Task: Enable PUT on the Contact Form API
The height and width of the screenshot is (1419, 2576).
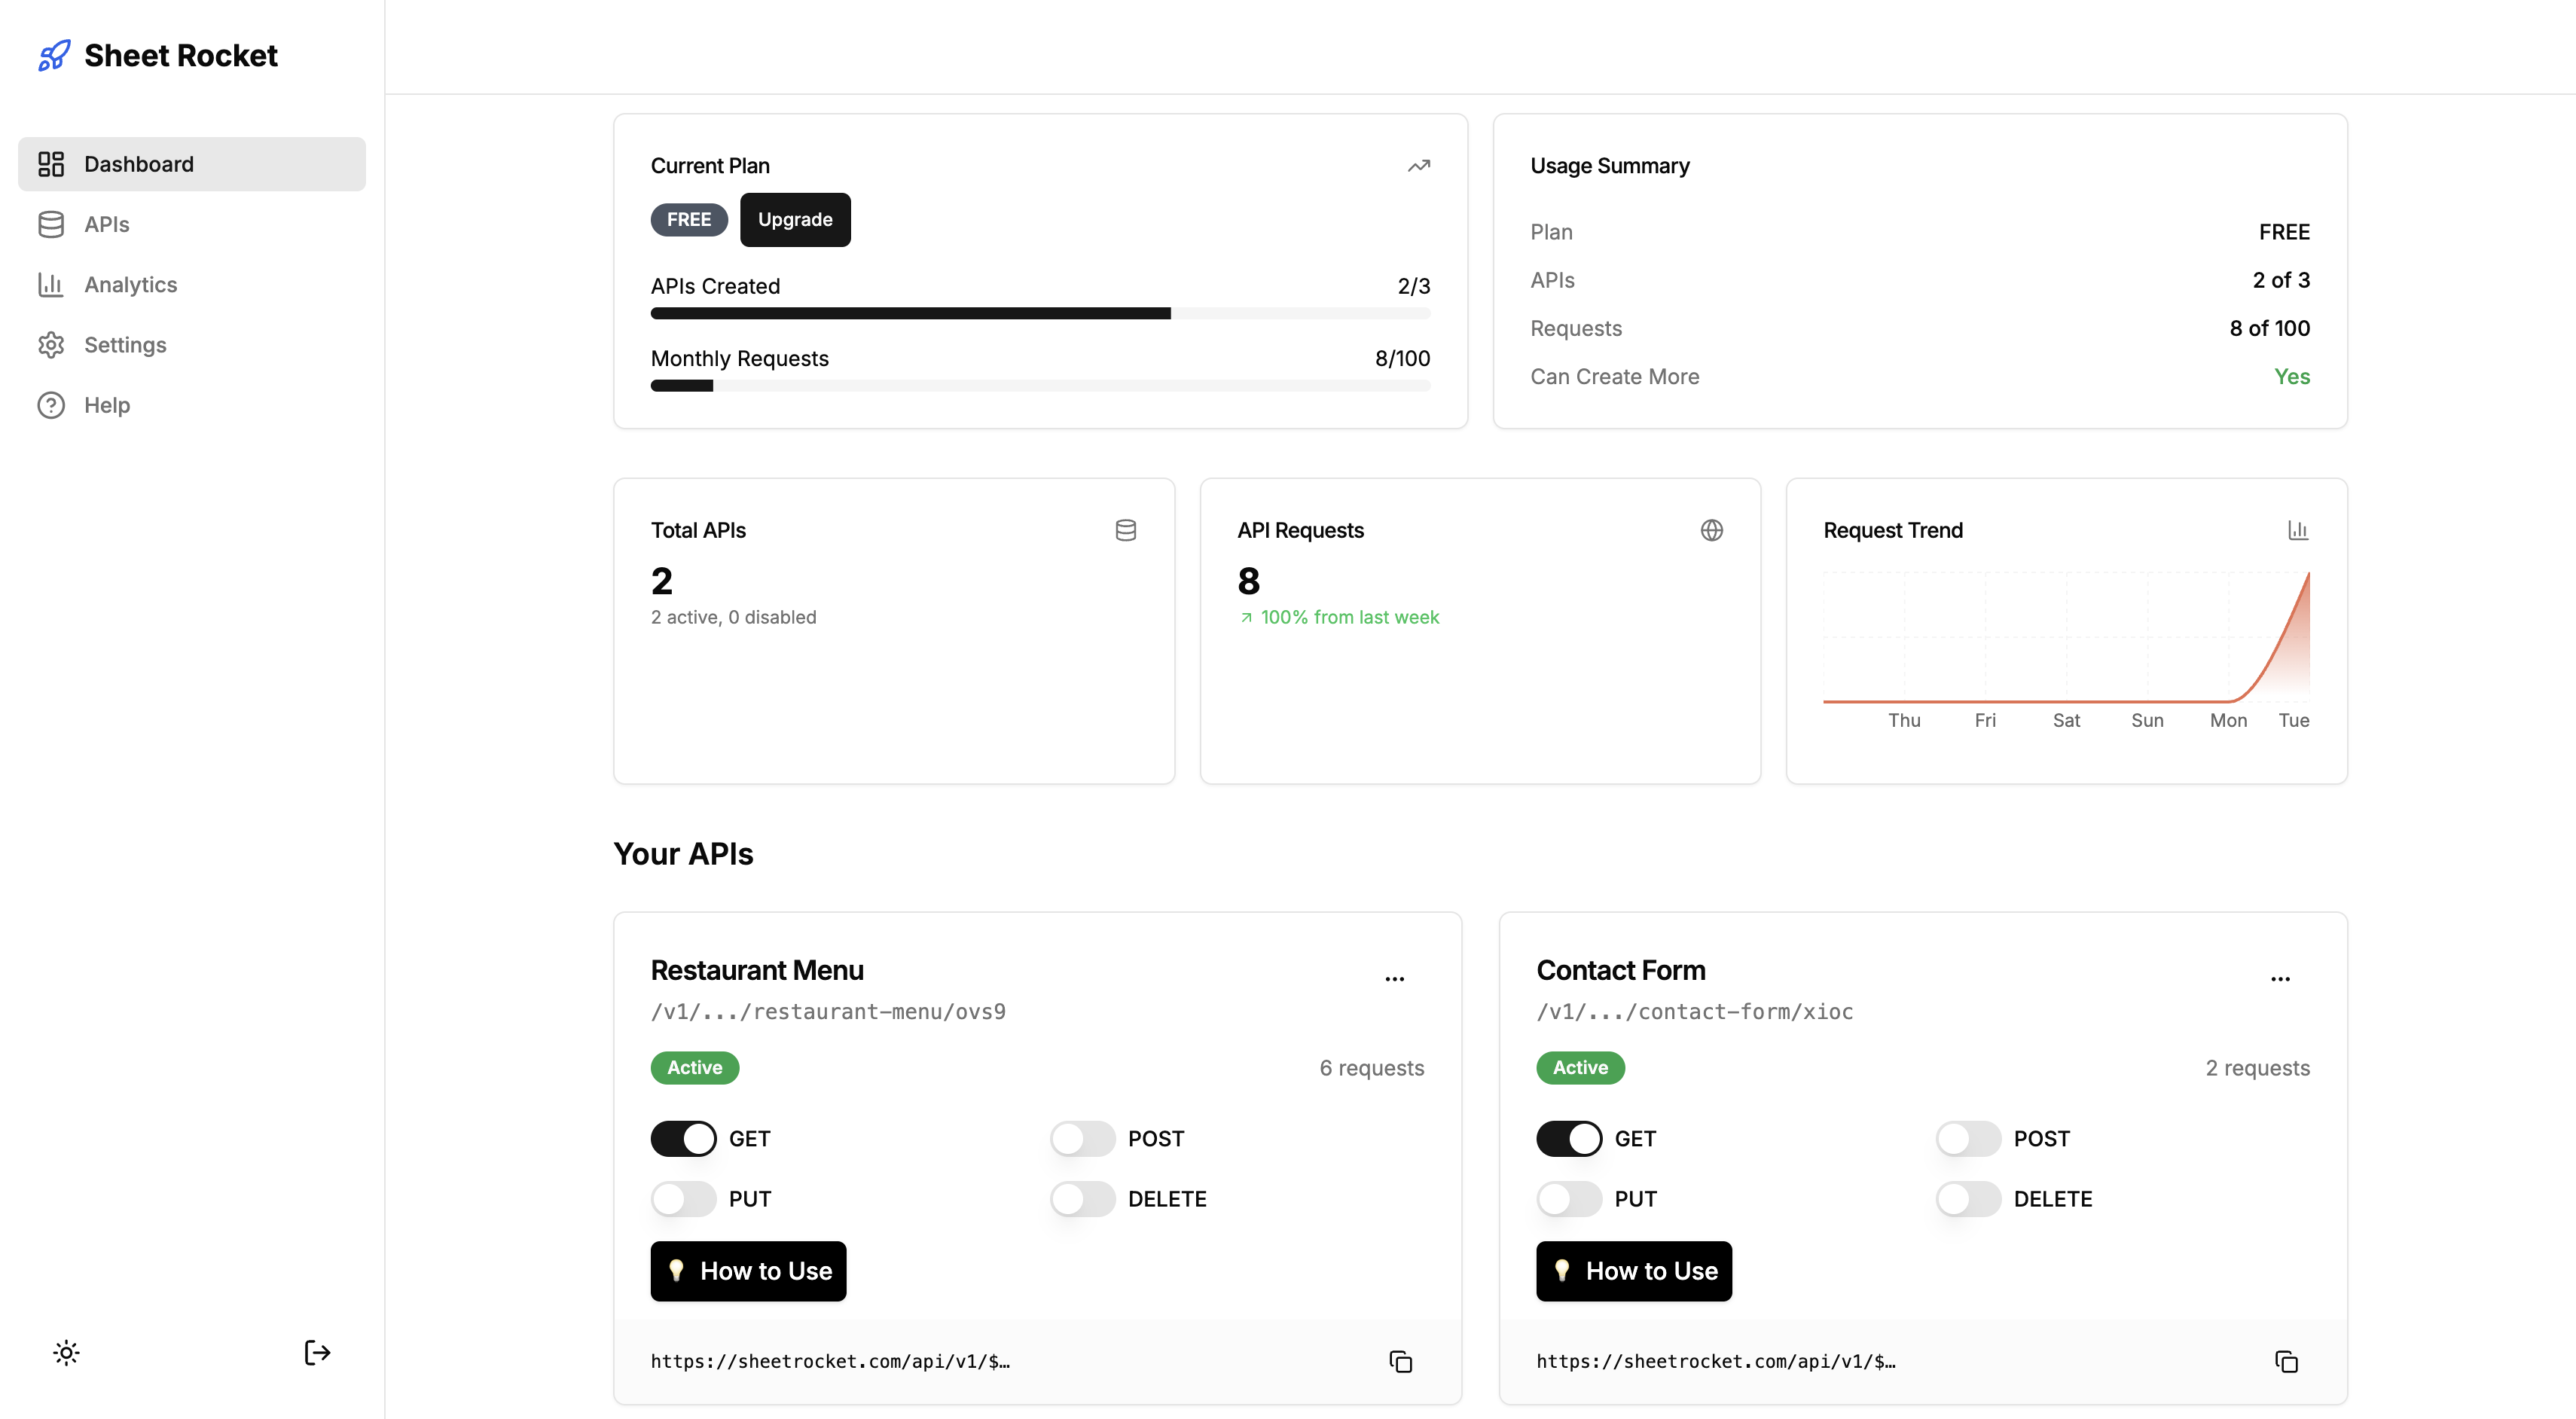Action: (1569, 1198)
